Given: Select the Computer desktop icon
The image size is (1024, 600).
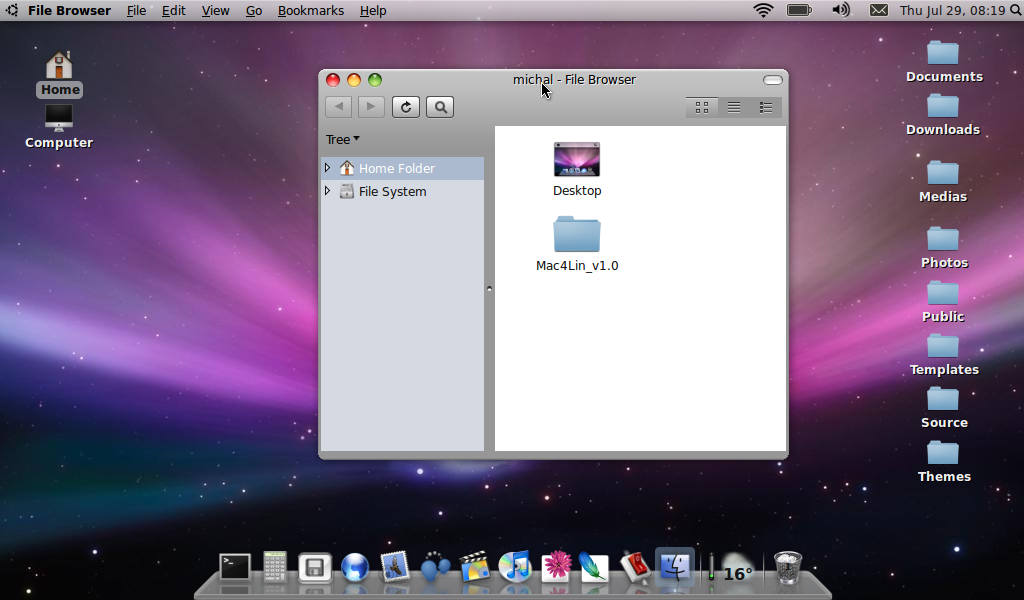Looking at the screenshot, I should (x=59, y=127).
